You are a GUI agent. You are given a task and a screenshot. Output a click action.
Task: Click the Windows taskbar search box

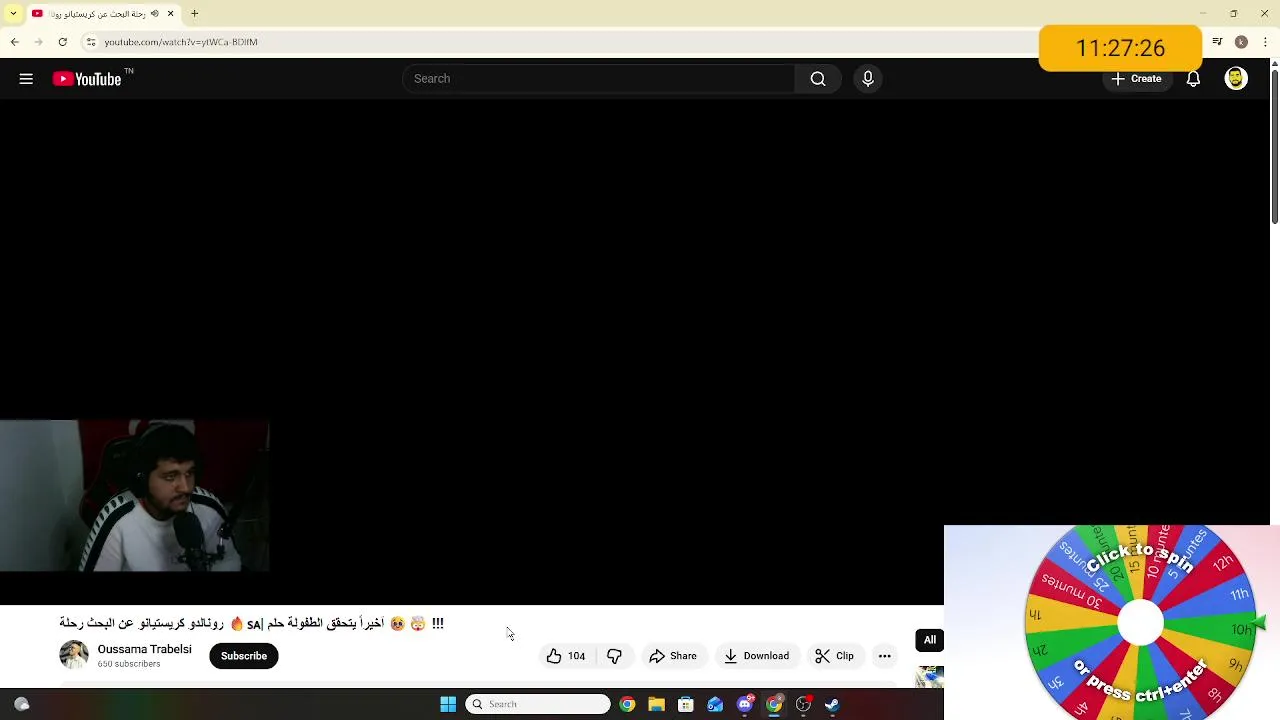(538, 704)
